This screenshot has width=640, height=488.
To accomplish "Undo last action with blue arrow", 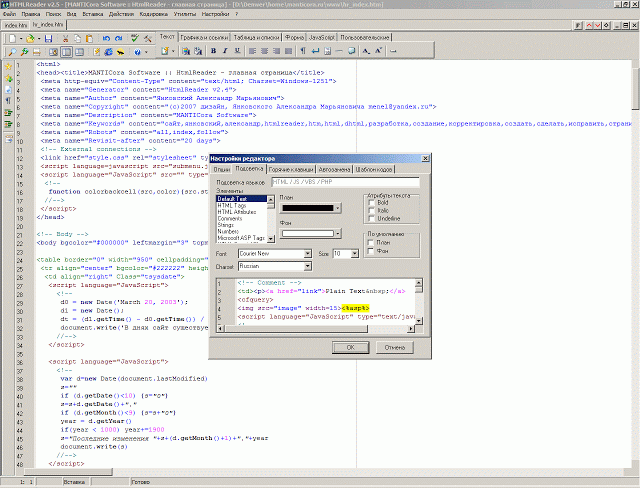I will [x=106, y=39].
